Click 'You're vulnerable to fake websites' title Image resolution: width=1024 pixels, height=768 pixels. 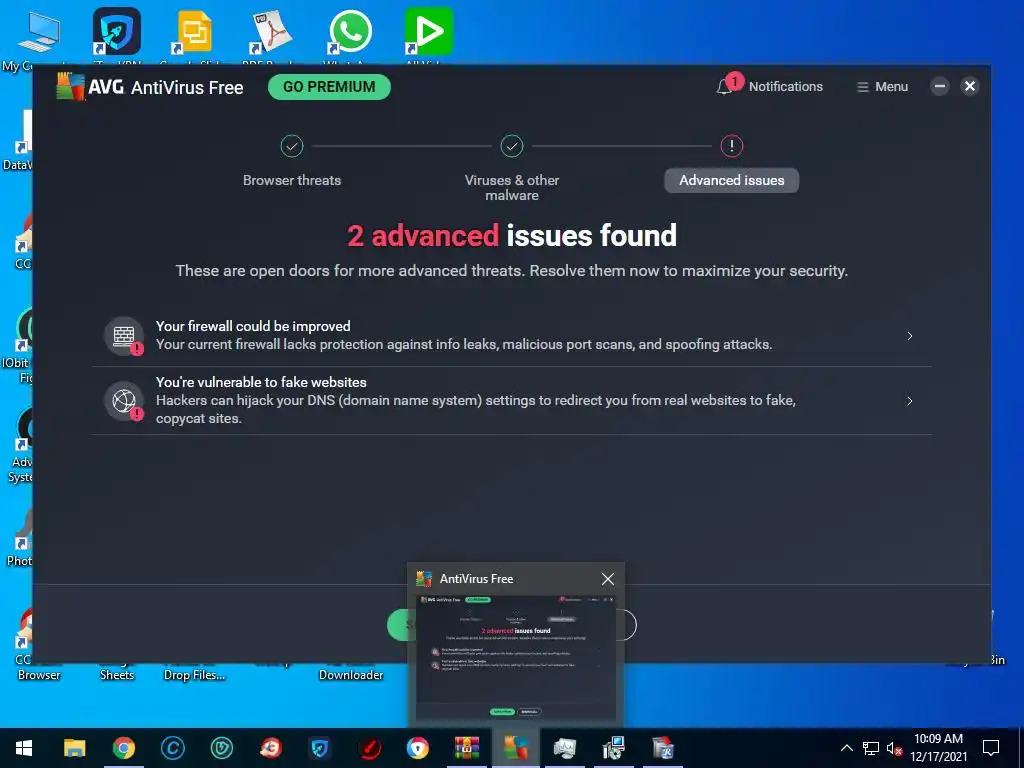pyautogui.click(x=261, y=382)
